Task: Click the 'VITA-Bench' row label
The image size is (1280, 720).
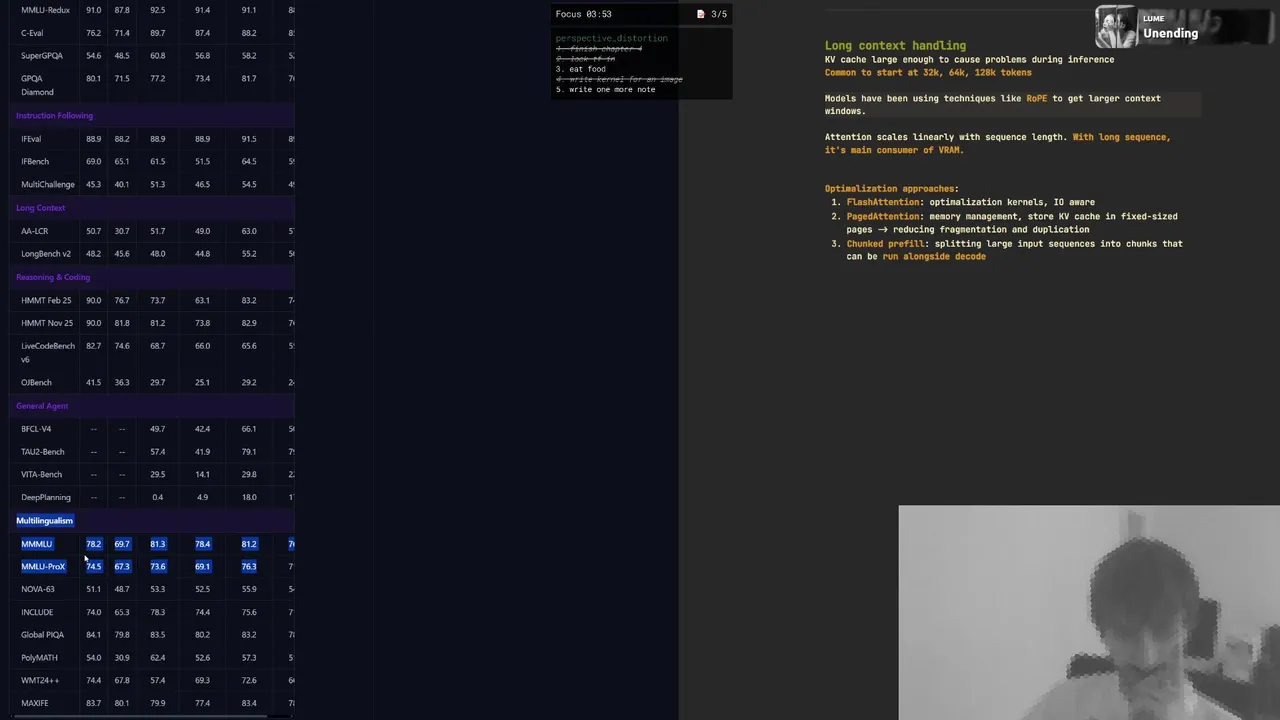Action: 41,475
